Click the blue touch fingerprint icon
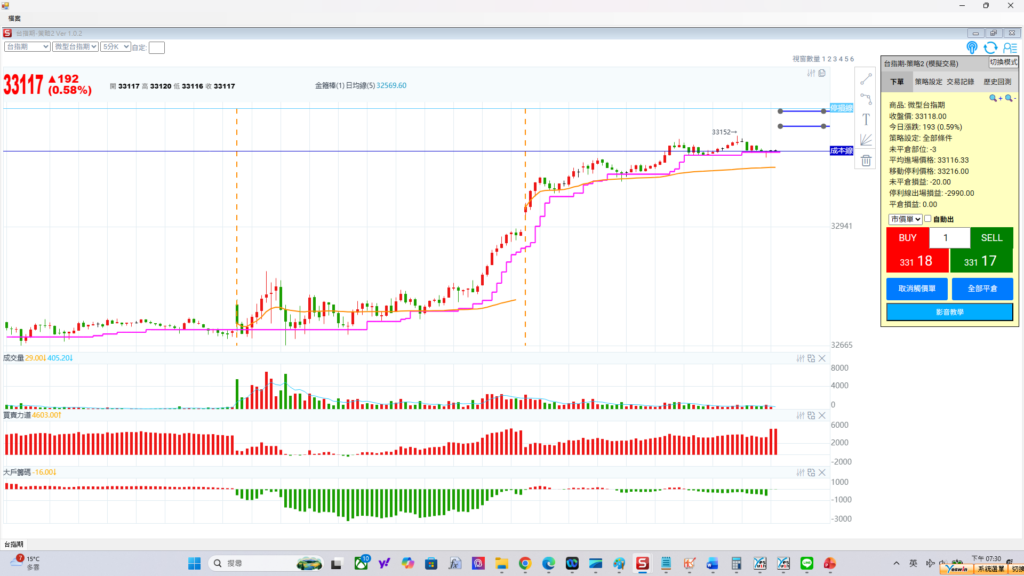Screen dimensions: 1024x576 [x=972, y=47]
